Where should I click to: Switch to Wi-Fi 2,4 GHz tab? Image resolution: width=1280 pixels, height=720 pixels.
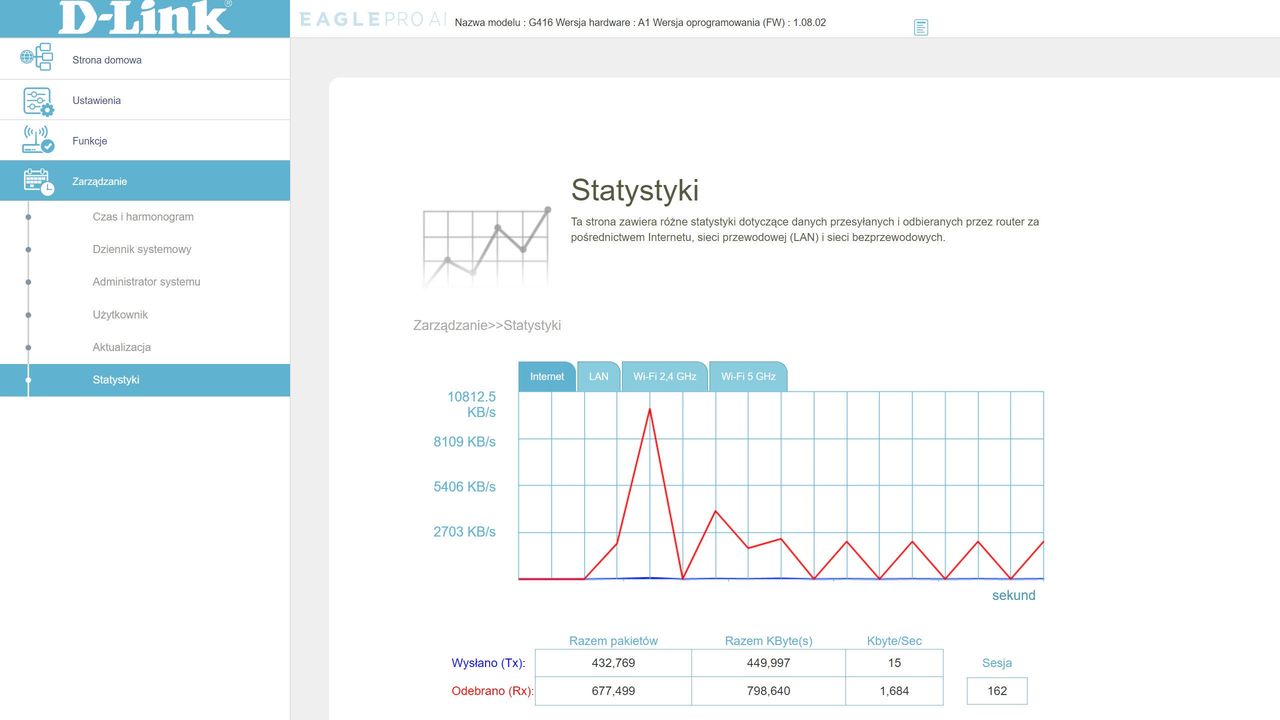pos(664,377)
